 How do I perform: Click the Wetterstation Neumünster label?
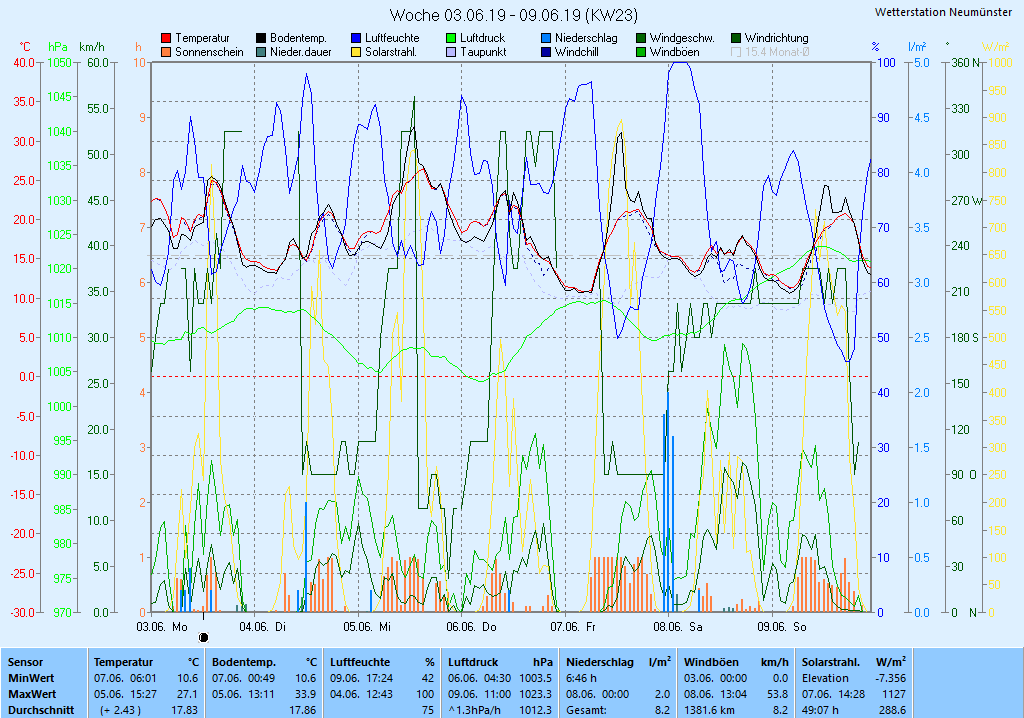(x=943, y=12)
